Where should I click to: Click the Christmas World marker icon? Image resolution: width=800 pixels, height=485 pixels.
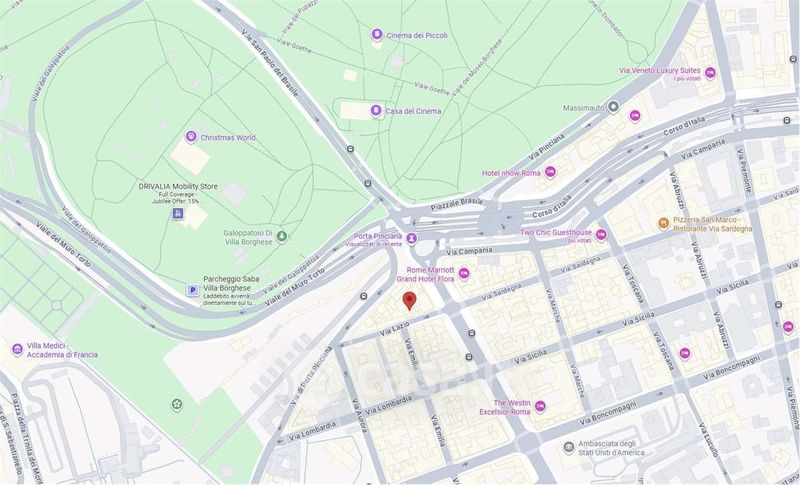191,137
